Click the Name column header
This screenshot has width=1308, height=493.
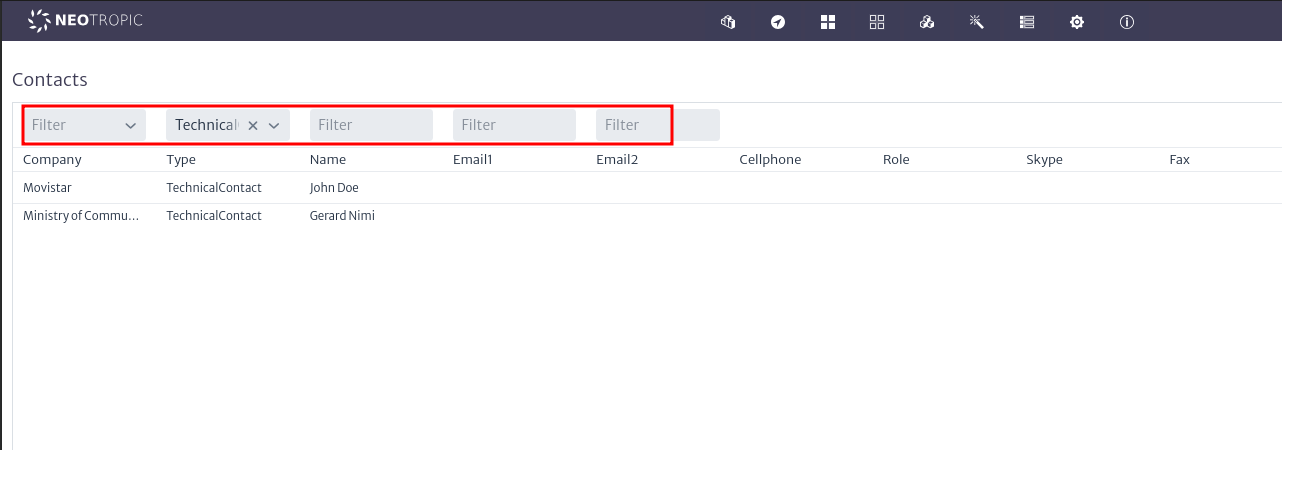(328, 159)
